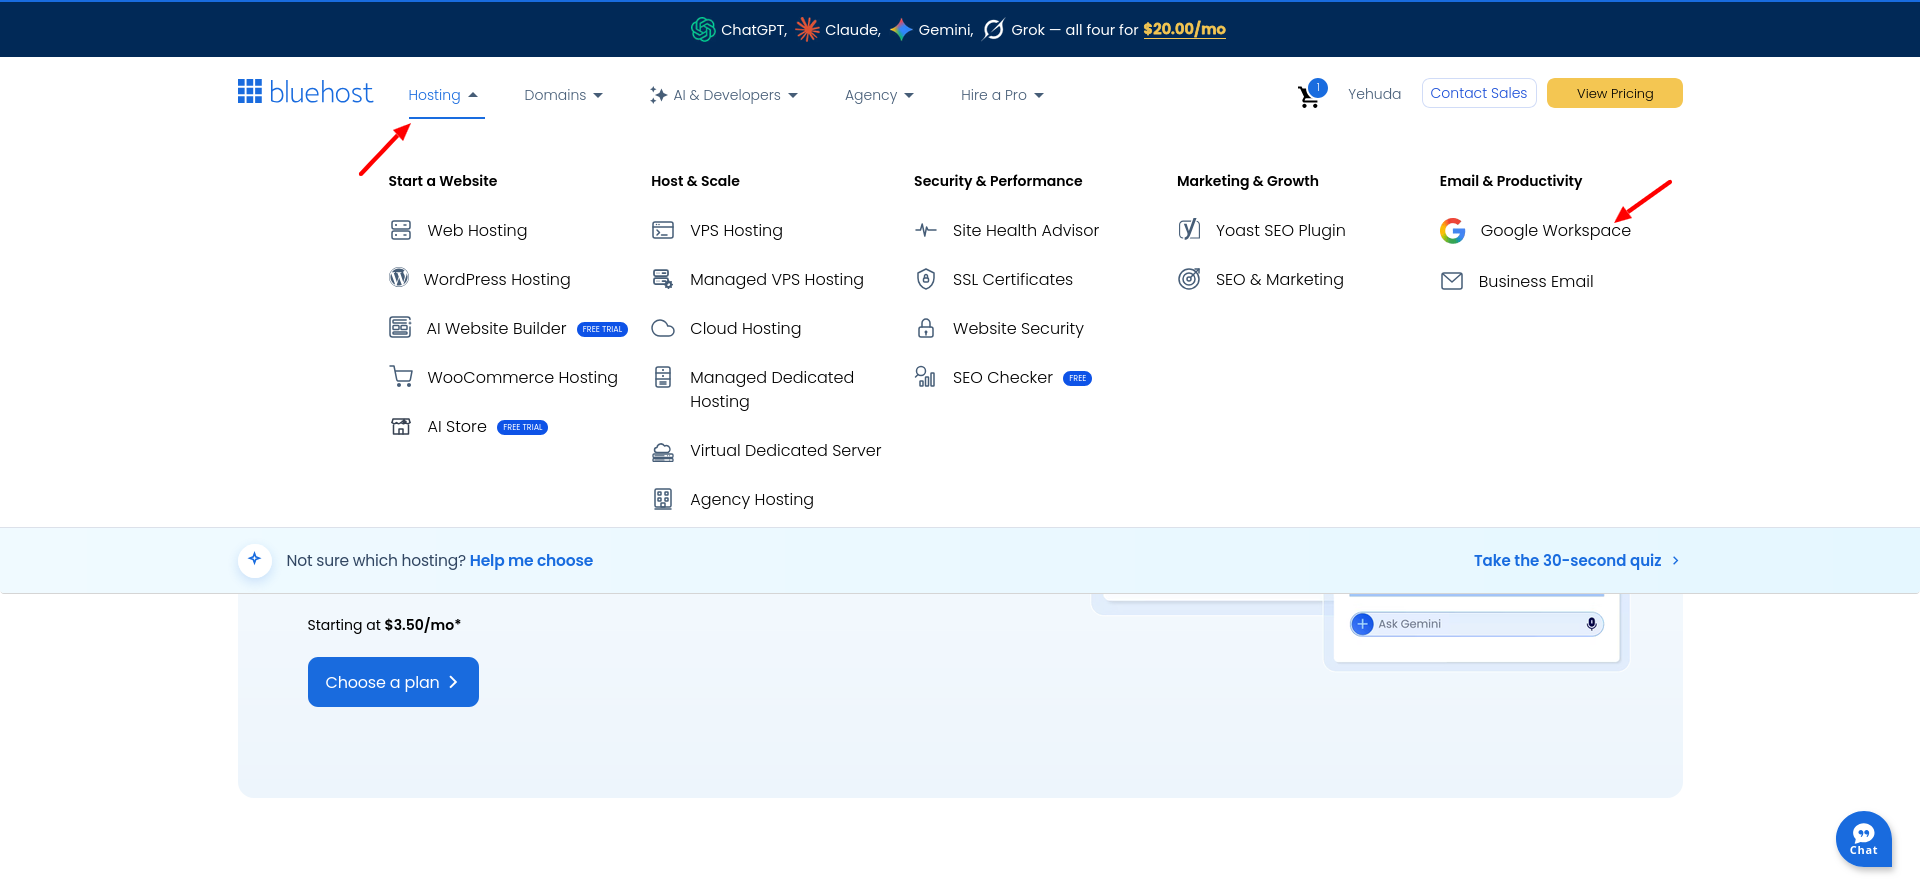This screenshot has height=891, width=1920.
Task: Click the Yehuda account name
Action: tap(1374, 94)
